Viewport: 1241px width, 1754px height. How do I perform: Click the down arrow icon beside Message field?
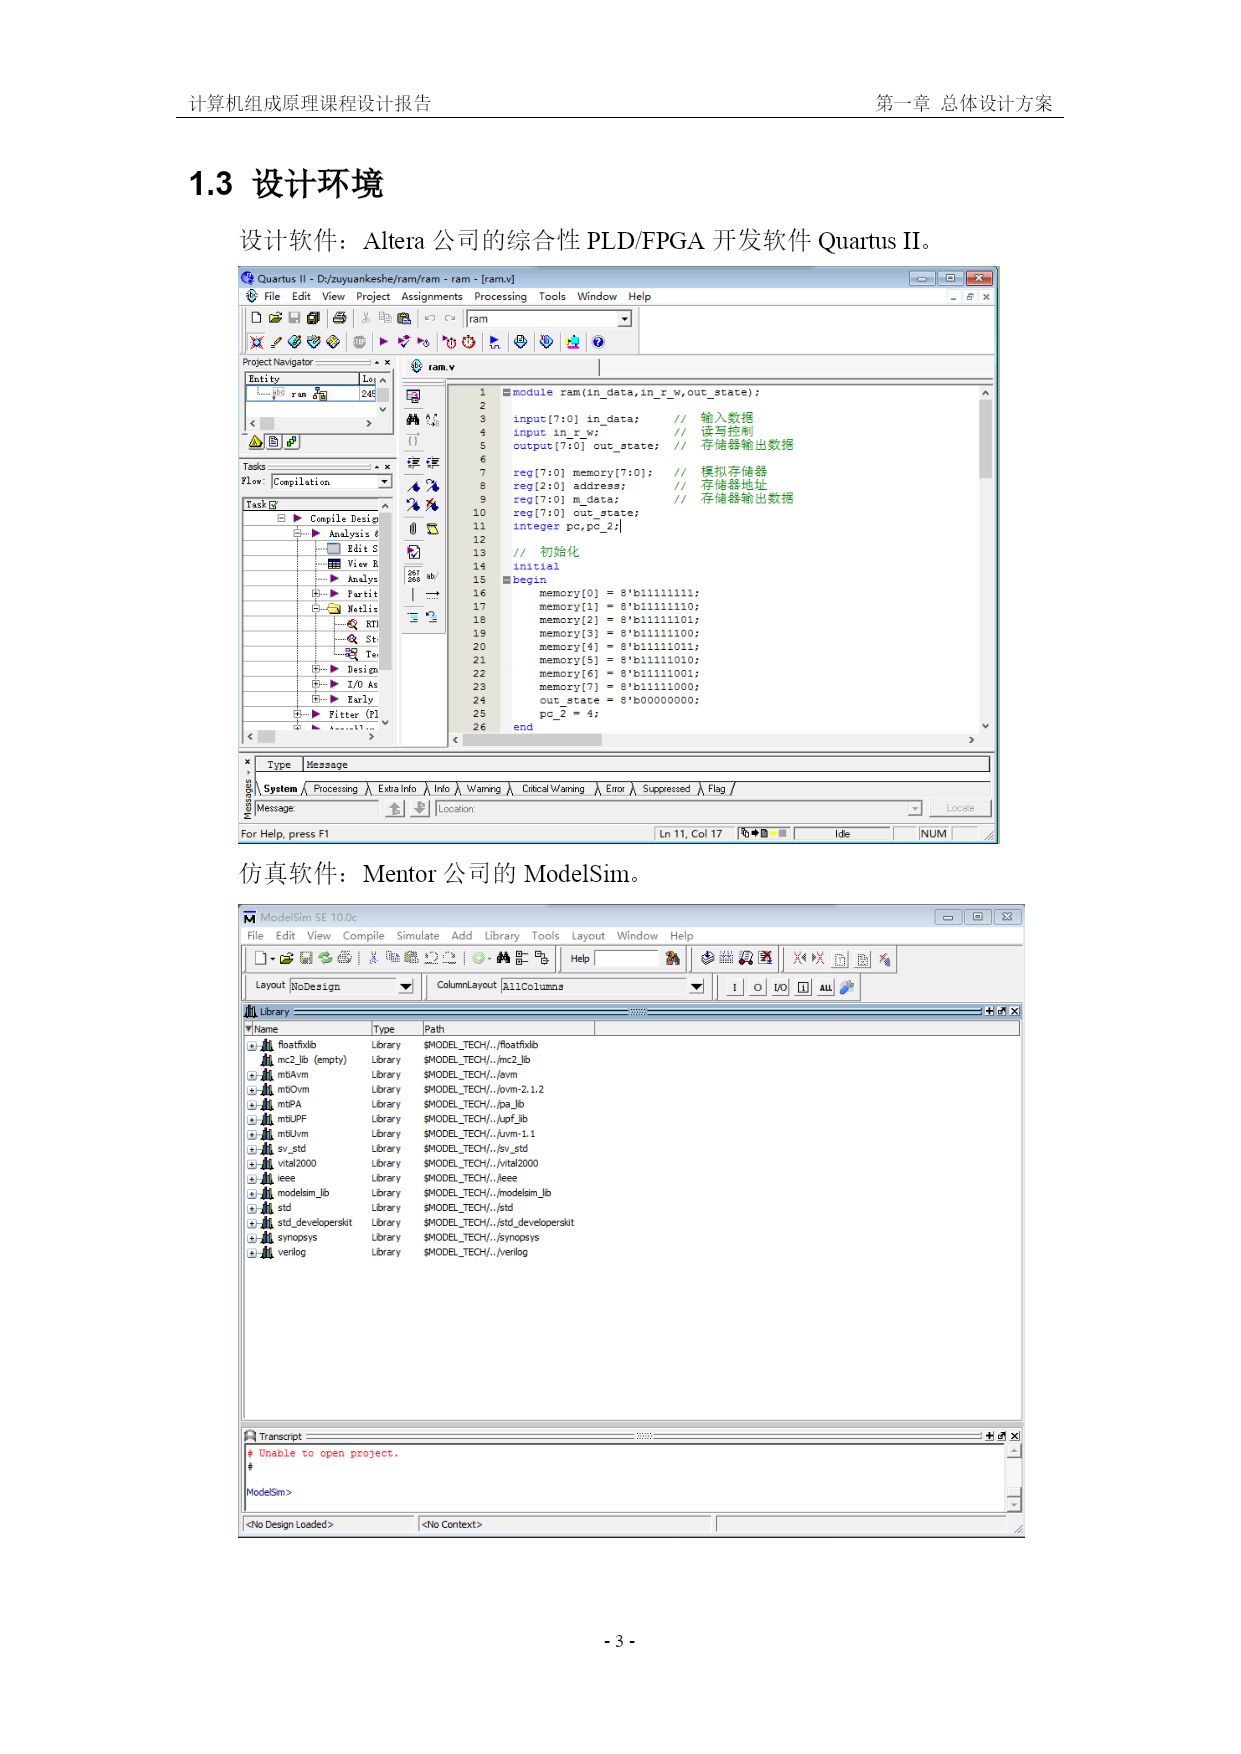coord(420,808)
